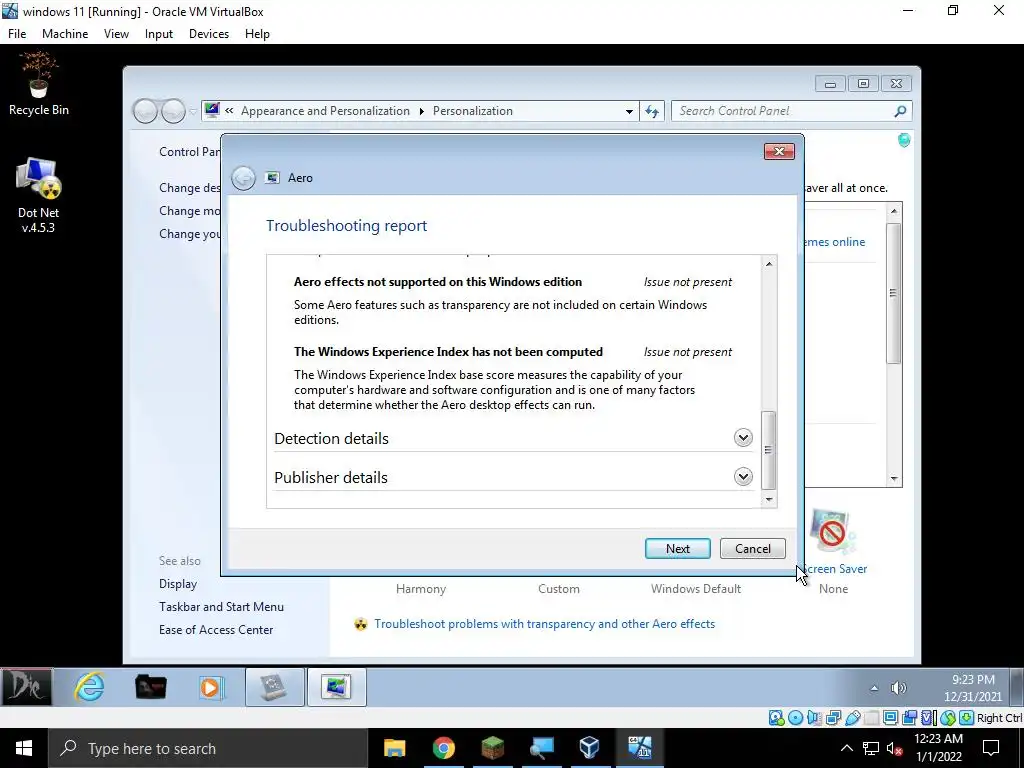Open the folder icon in guest taskbar
This screenshot has width=1024, height=768.
click(x=150, y=687)
